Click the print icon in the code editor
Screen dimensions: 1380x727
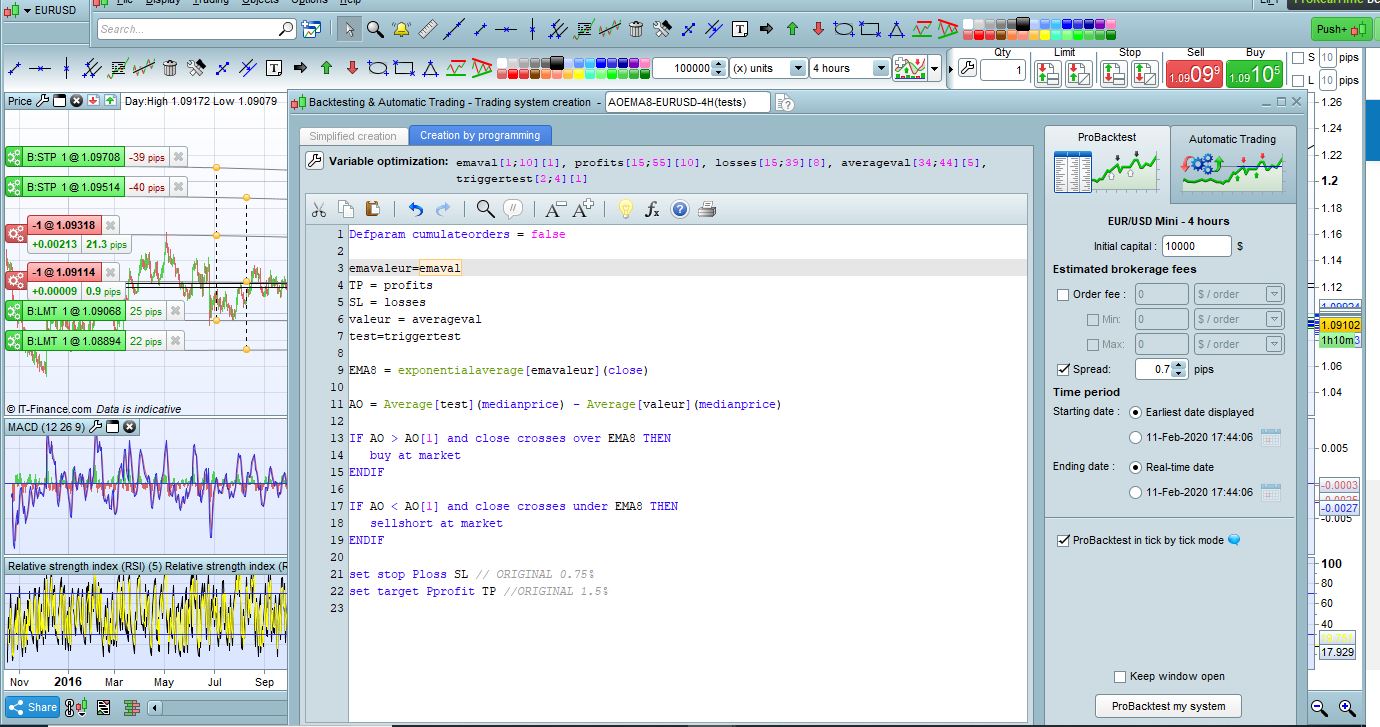pos(706,209)
